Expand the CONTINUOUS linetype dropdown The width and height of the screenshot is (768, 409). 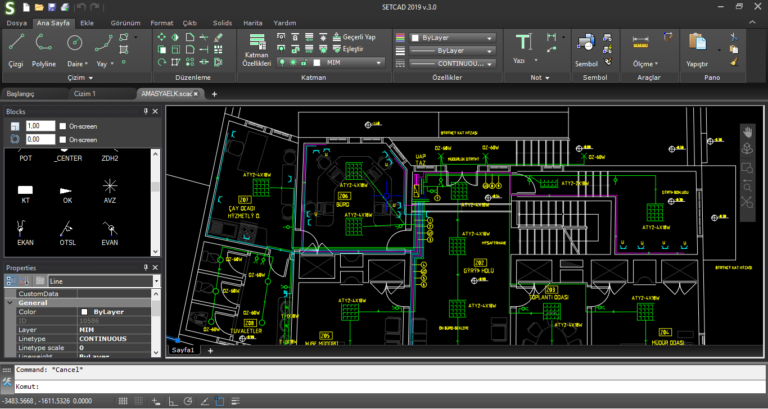tap(491, 63)
